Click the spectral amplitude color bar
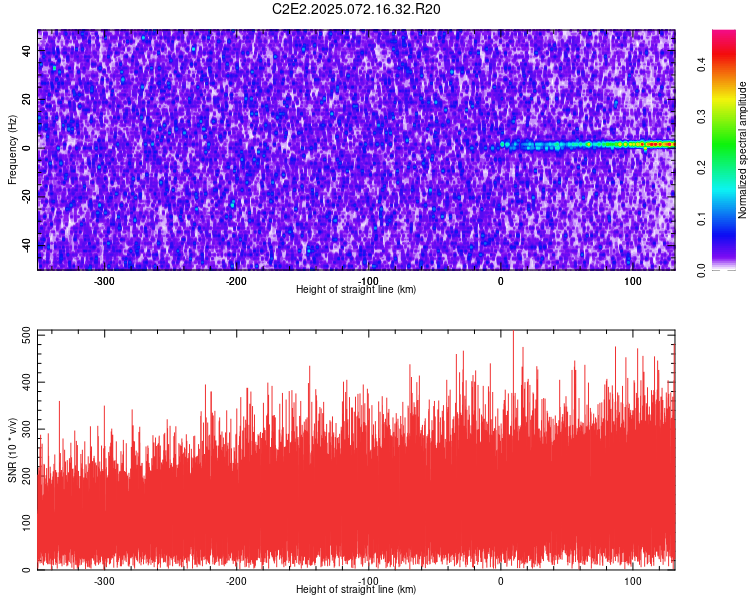The width and height of the screenshot is (750, 600). 724,150
